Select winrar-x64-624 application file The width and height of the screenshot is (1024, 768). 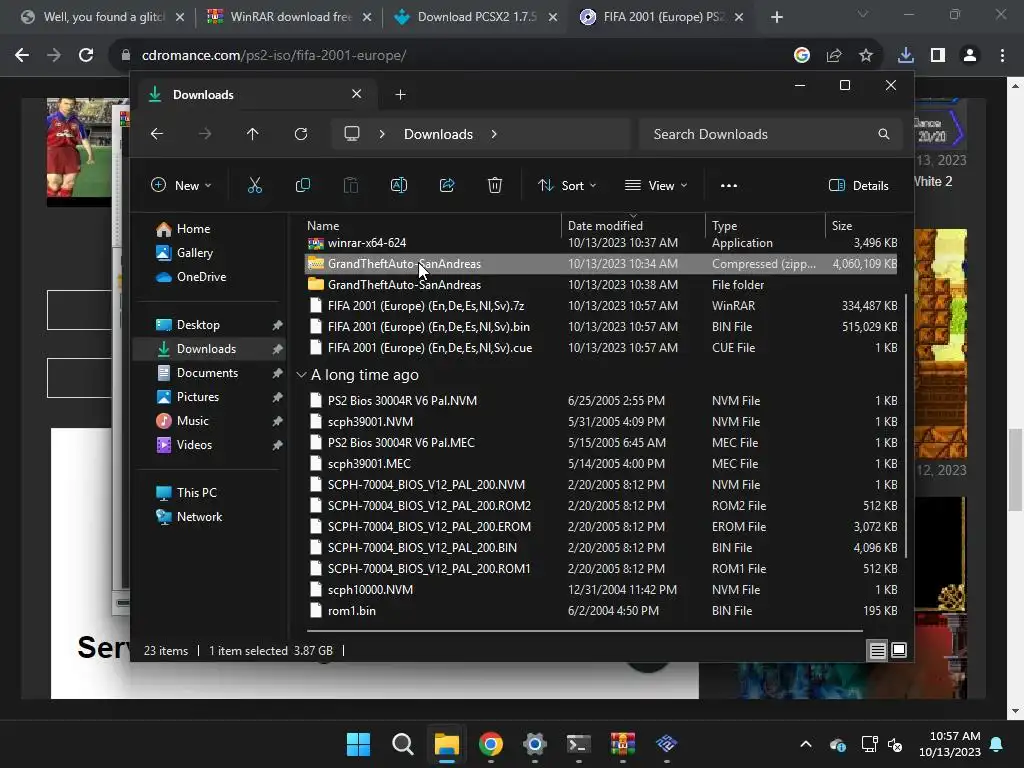(x=601, y=243)
